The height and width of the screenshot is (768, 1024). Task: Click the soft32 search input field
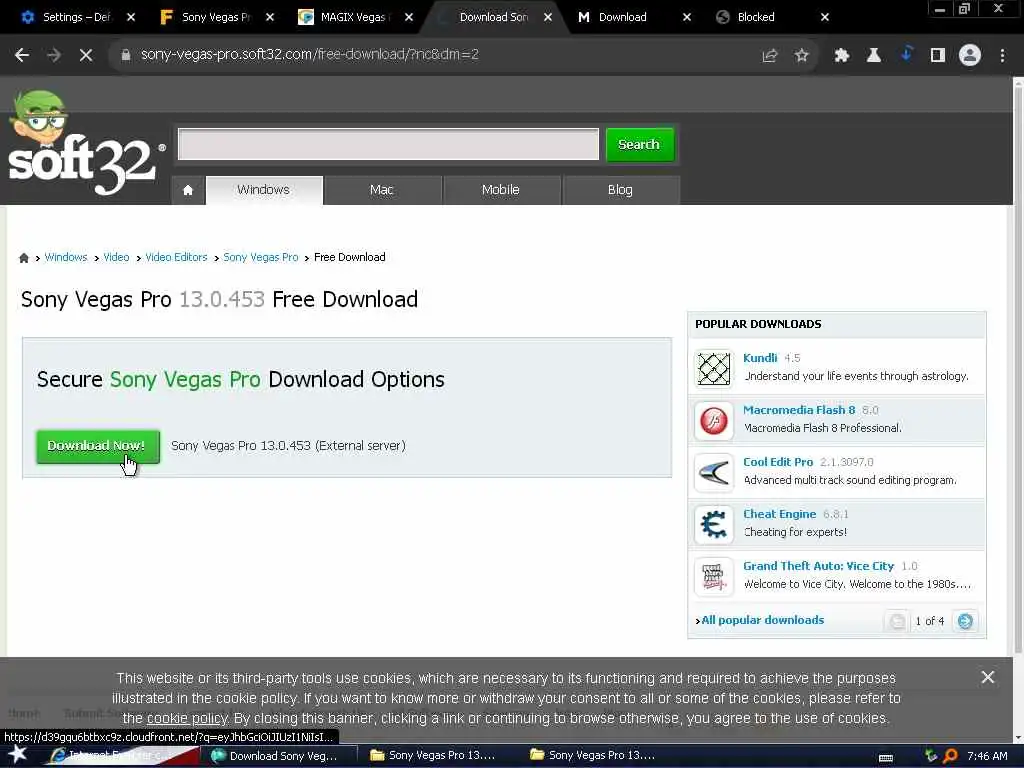click(388, 144)
